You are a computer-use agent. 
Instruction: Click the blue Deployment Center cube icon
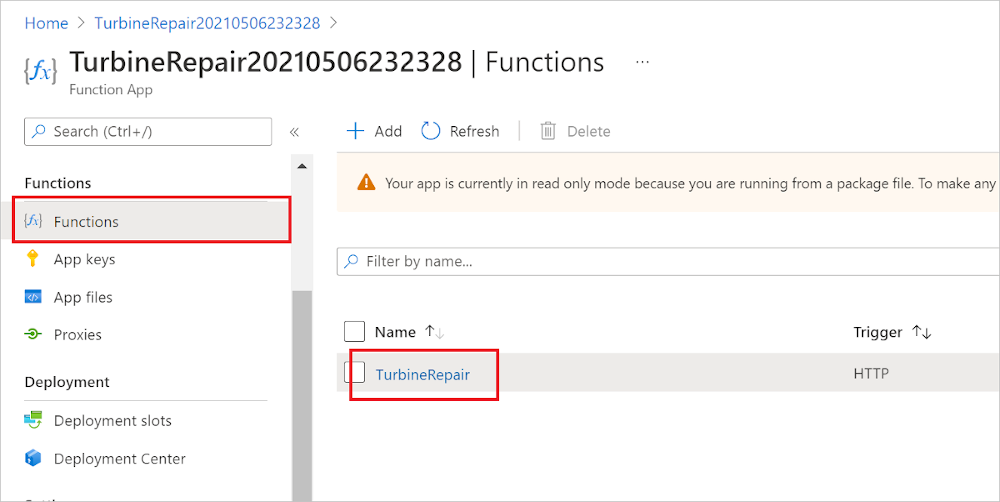[x=33, y=458]
